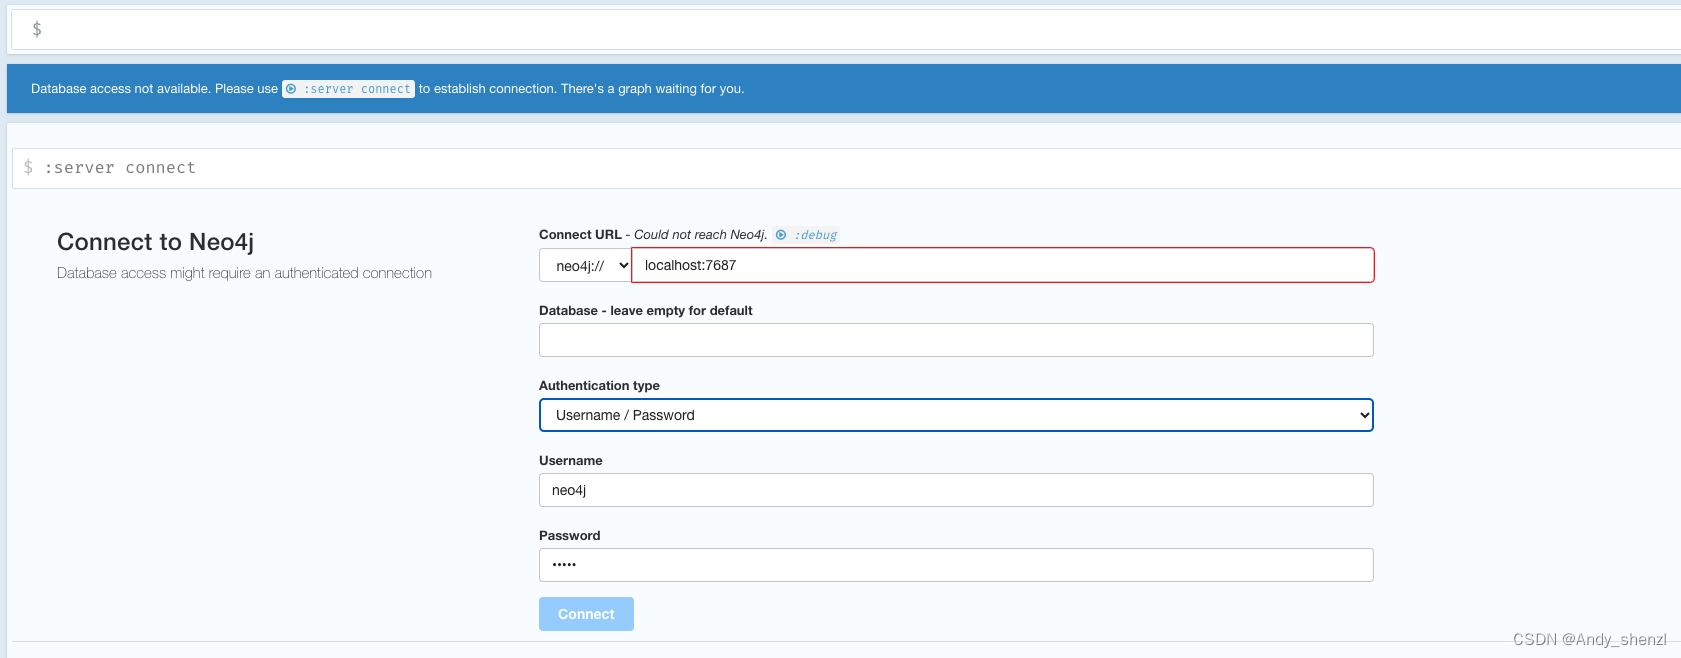
Task: Click the 'Database - leave empty for default' label
Action: [646, 311]
